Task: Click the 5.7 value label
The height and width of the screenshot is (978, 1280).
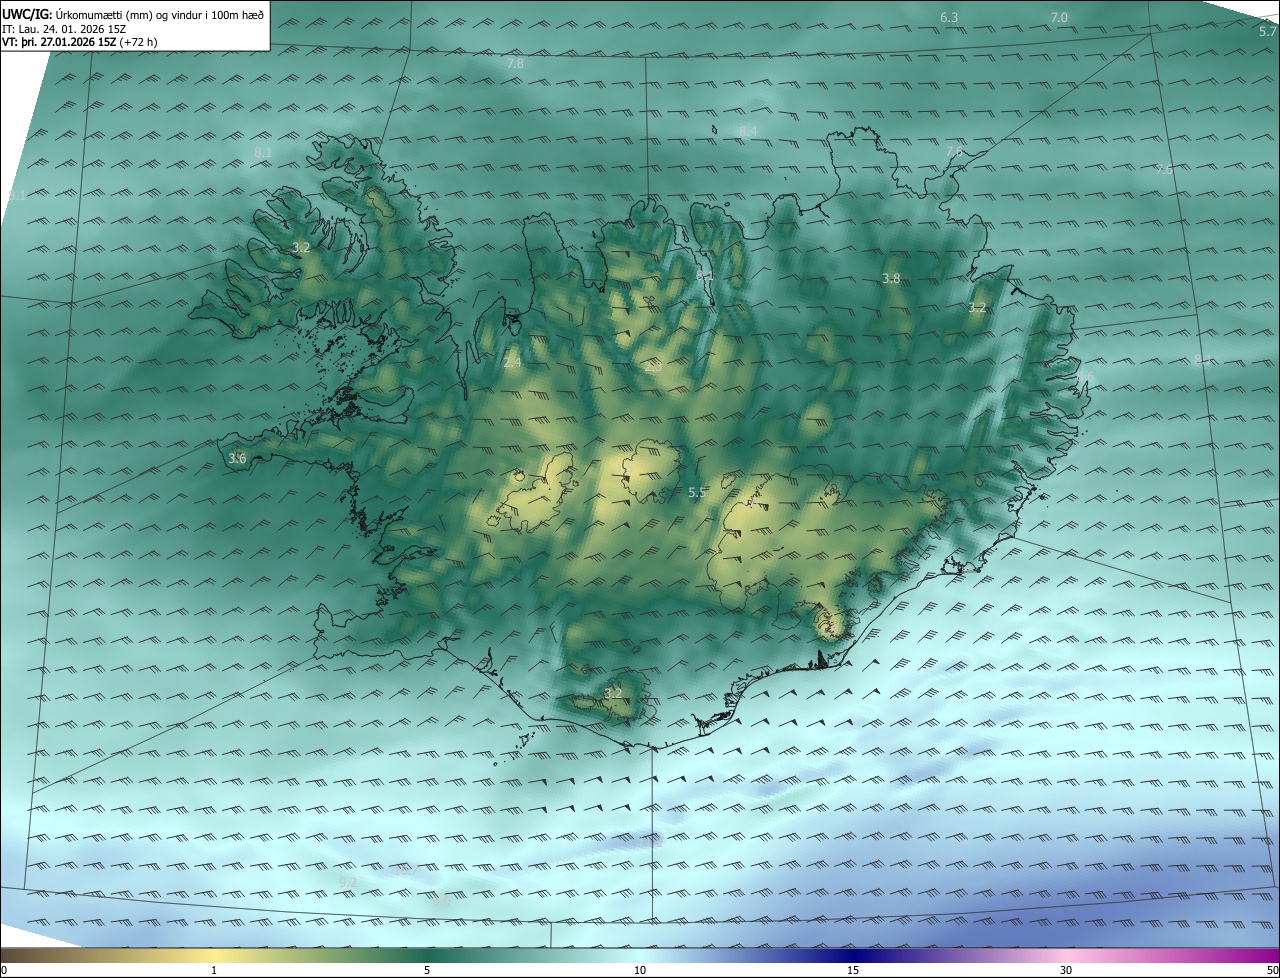Action: 1267,32
